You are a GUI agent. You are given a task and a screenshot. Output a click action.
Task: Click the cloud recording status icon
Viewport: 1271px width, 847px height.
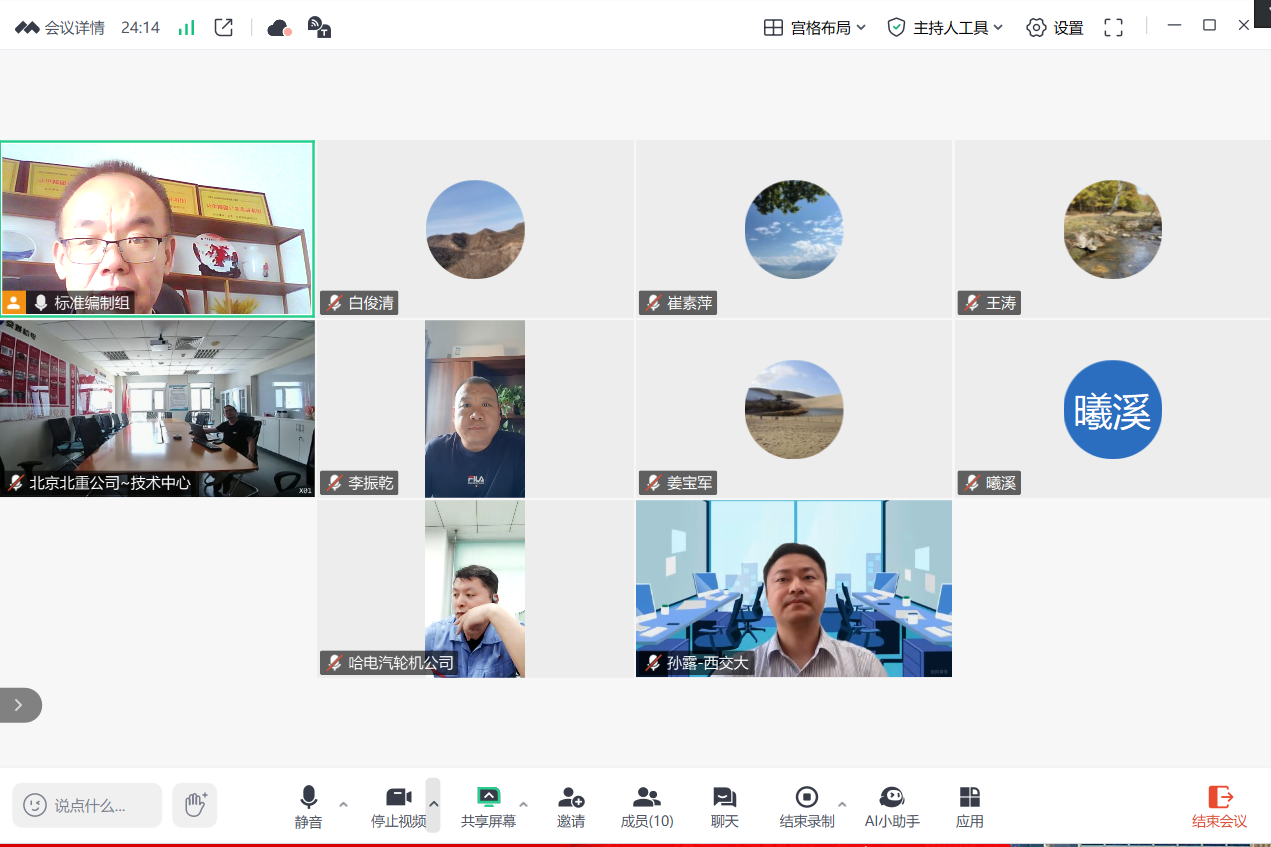(279, 28)
